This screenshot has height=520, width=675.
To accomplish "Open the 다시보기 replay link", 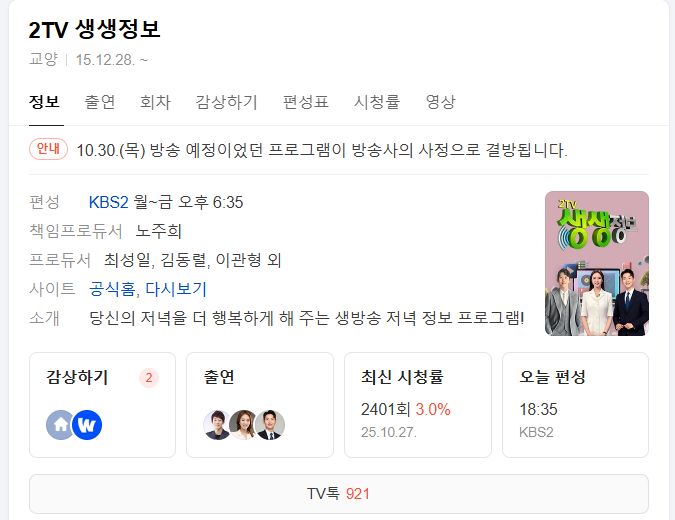I will [176, 289].
